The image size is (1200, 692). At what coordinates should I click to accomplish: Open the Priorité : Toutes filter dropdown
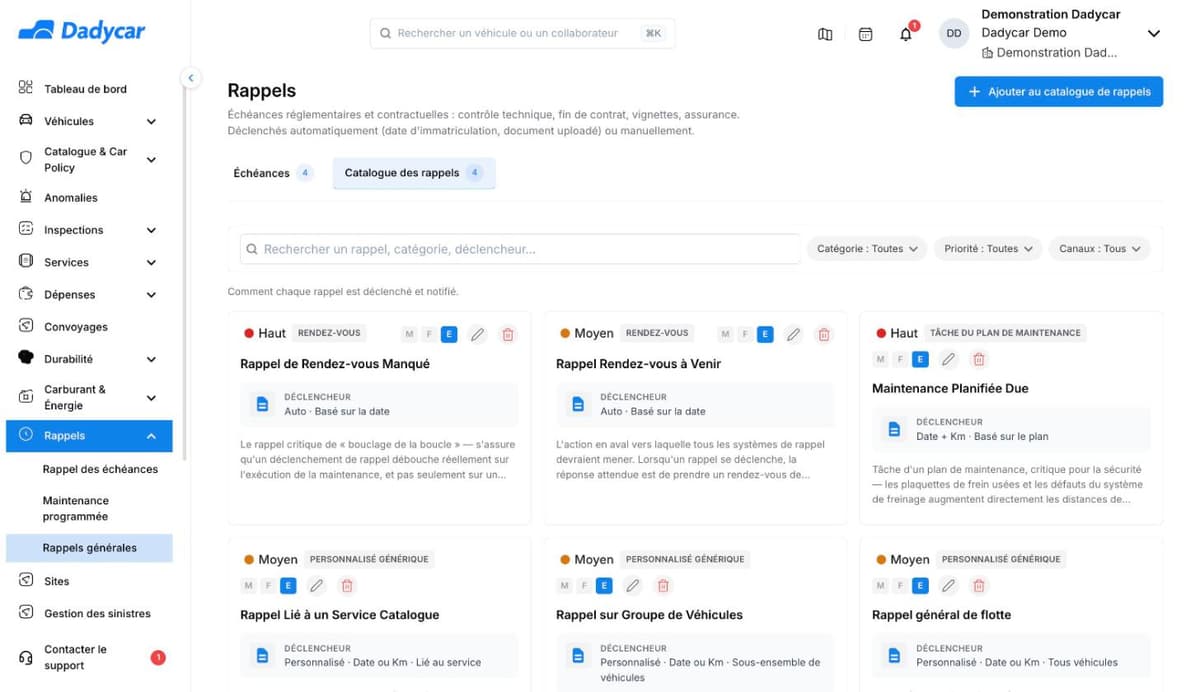[x=988, y=249]
